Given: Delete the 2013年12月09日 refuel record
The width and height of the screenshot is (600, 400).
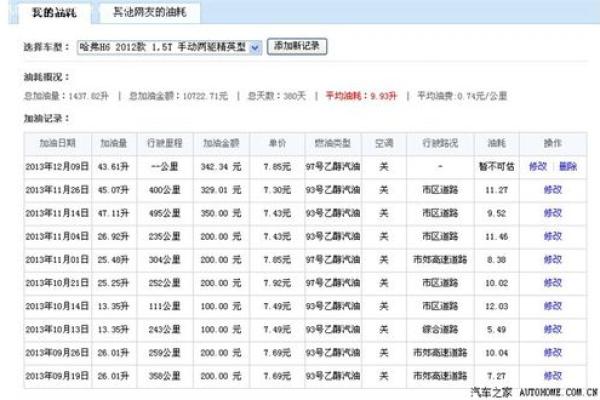Looking at the screenshot, I should [x=567, y=167].
